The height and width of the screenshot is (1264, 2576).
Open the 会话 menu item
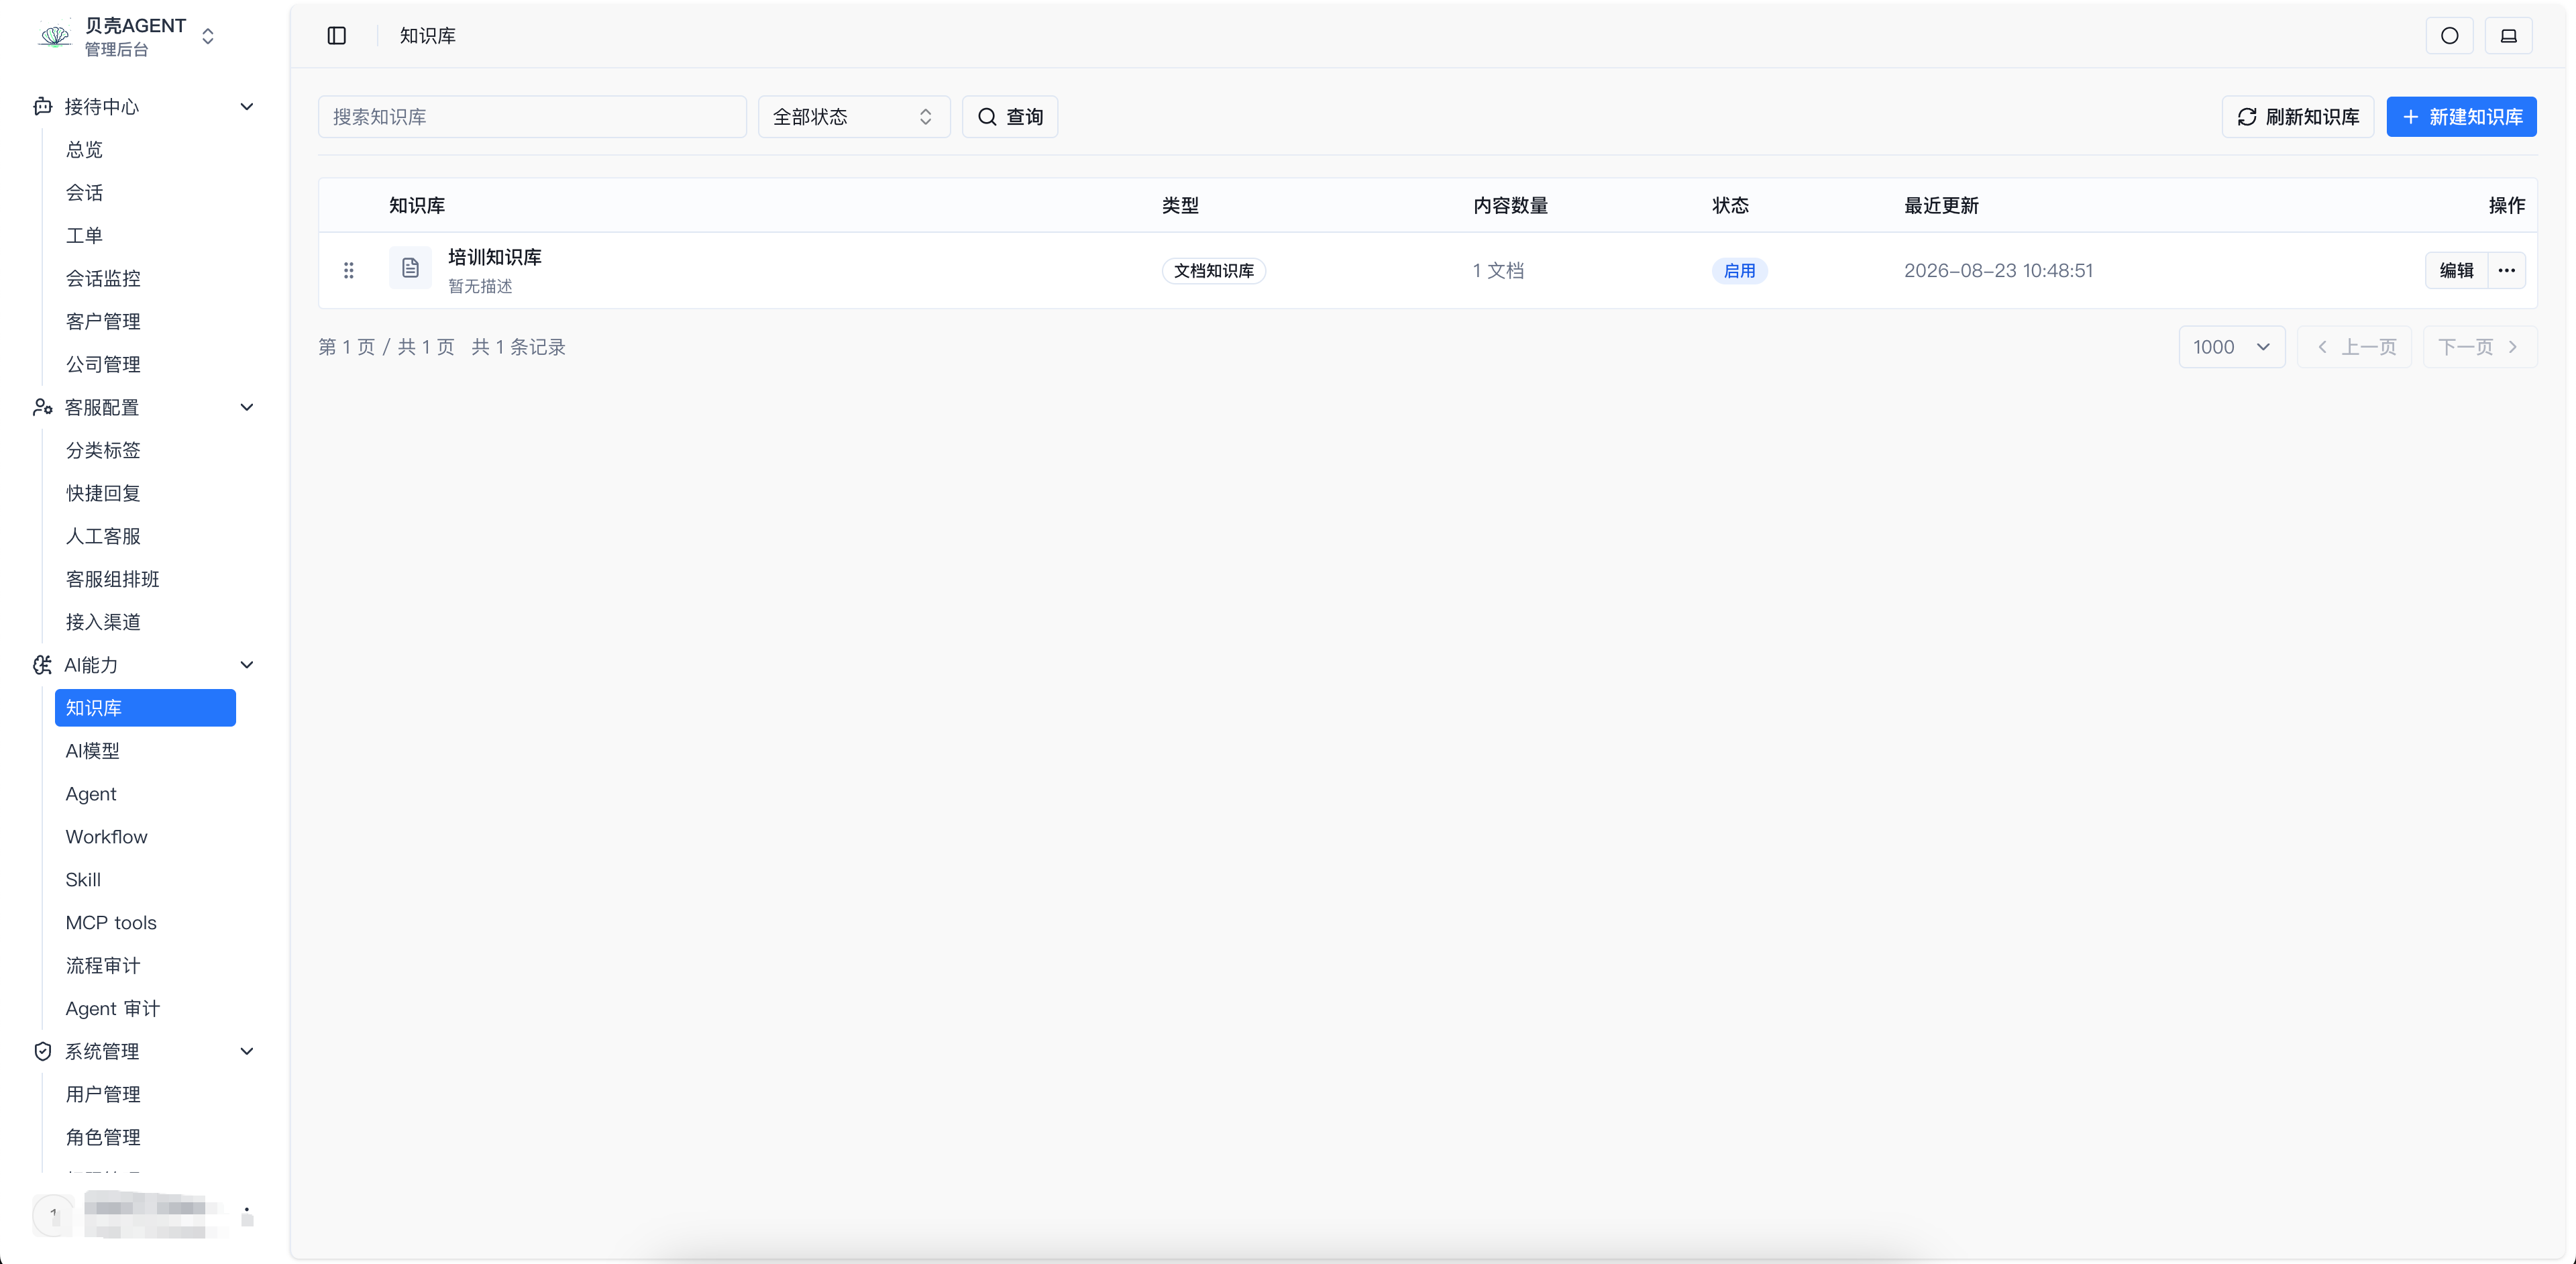[x=145, y=192]
